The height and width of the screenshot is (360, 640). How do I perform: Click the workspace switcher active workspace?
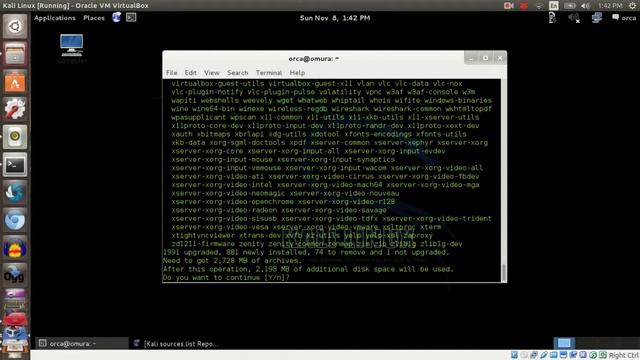tap(564, 343)
